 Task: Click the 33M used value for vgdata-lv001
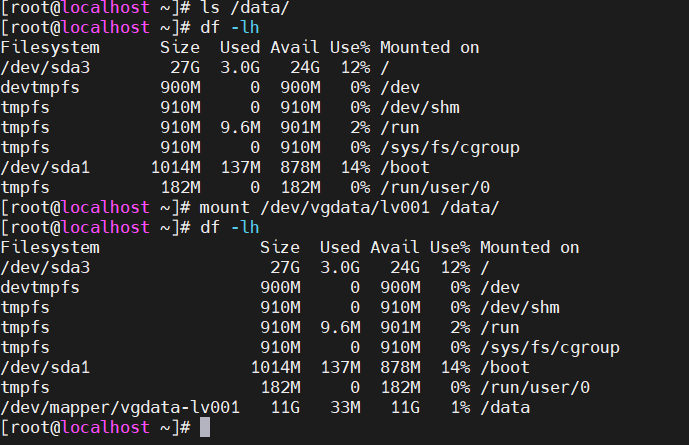click(x=345, y=407)
